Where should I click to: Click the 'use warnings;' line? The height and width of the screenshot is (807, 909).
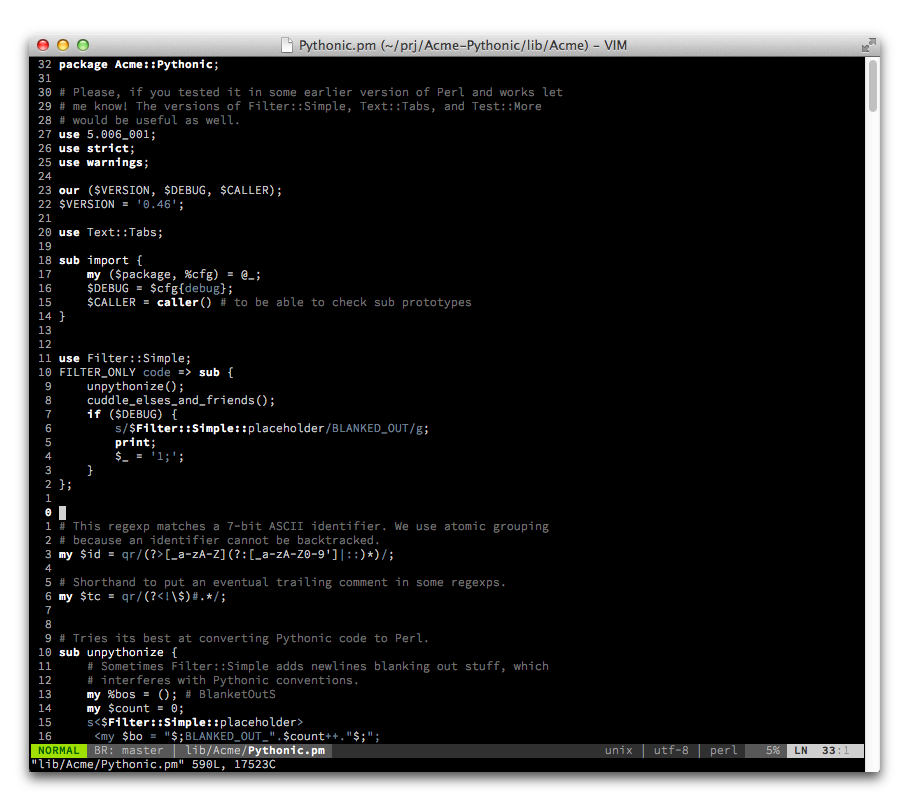coord(104,162)
